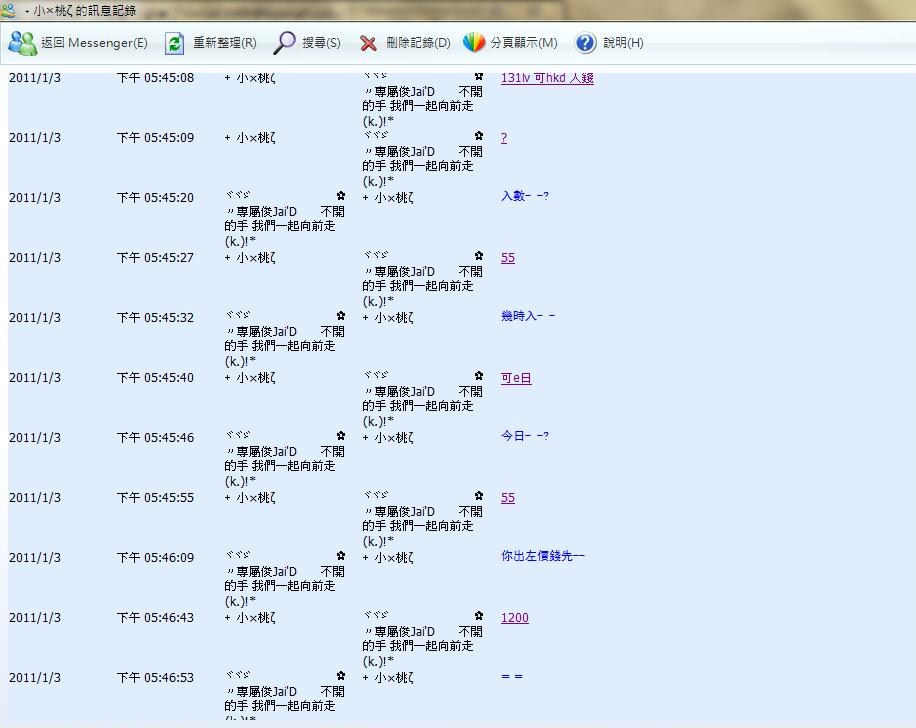Click the '55' link at 05:45:55
The width and height of the screenshot is (916, 728).
pos(508,498)
